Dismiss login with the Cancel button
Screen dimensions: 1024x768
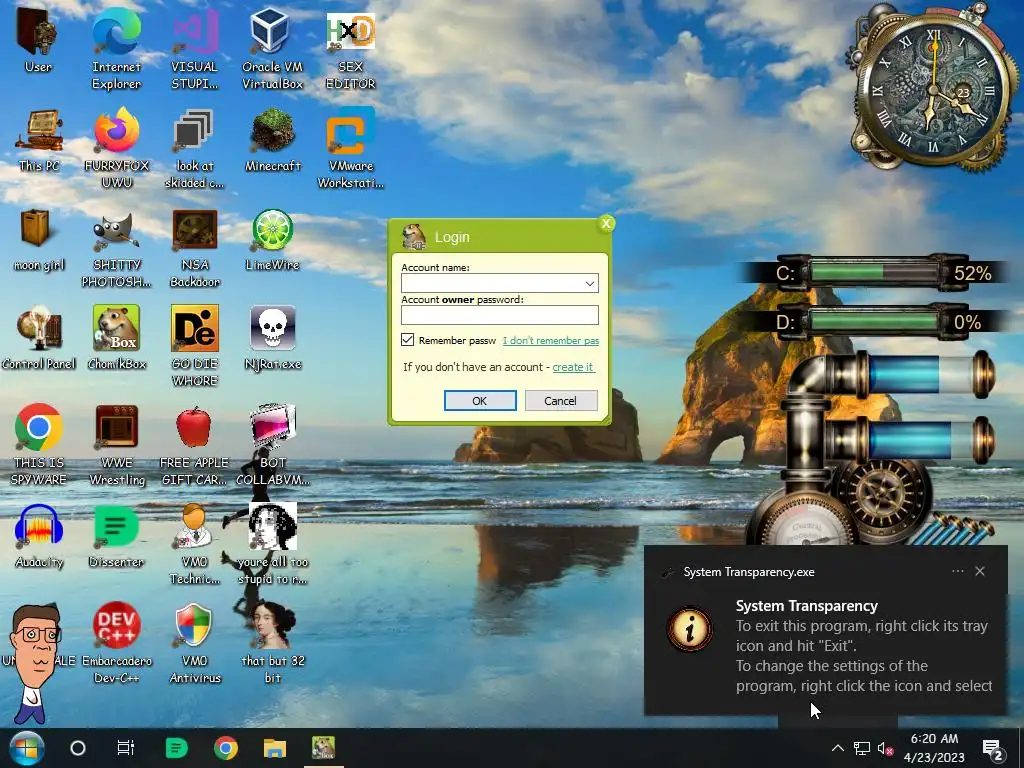pyautogui.click(x=561, y=400)
